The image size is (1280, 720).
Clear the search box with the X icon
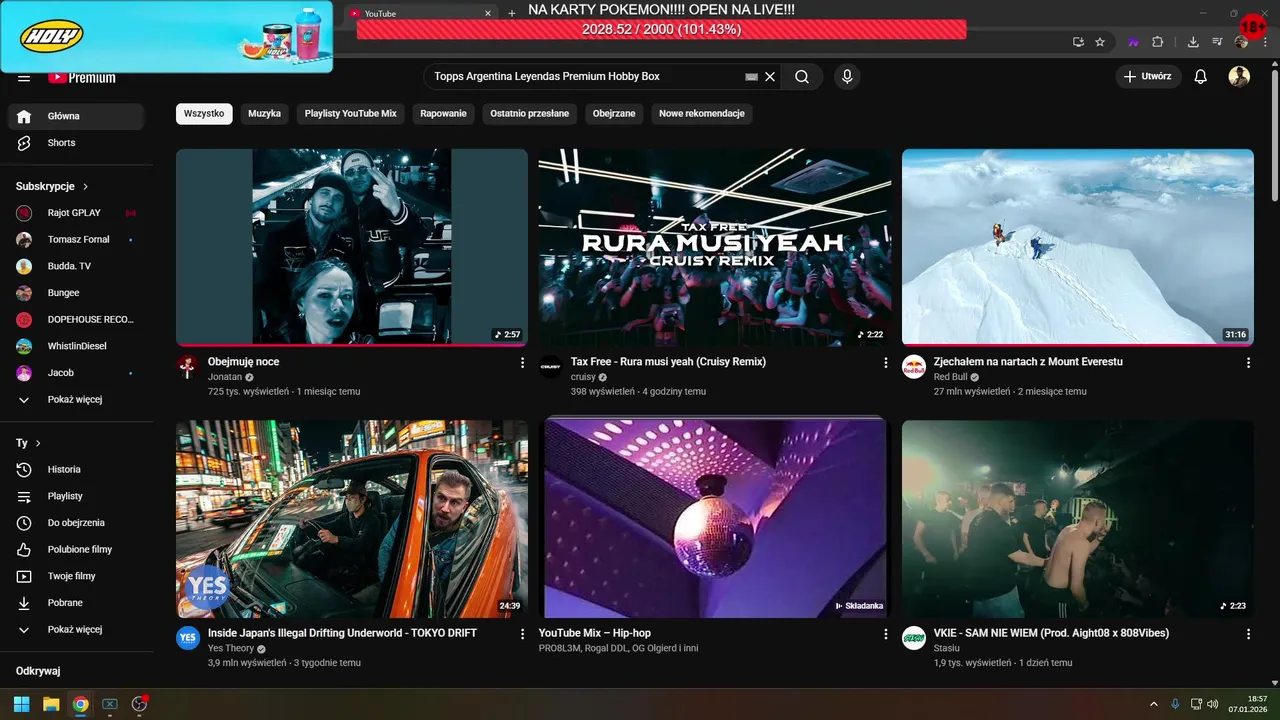point(770,76)
